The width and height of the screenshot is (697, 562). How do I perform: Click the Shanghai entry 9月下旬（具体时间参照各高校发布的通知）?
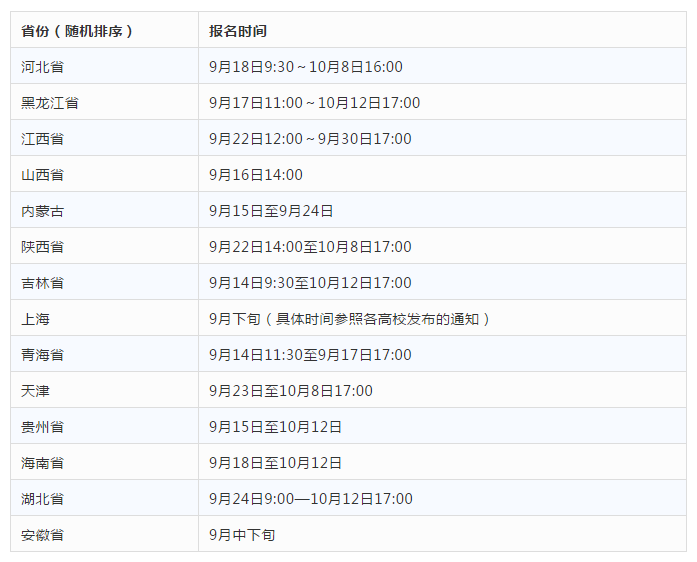click(349, 319)
